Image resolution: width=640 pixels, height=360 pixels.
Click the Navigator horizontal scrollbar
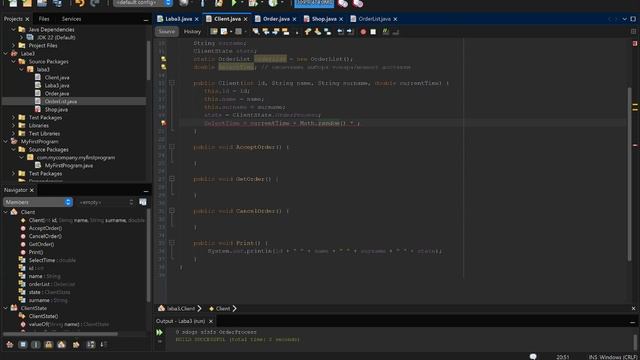(60, 334)
